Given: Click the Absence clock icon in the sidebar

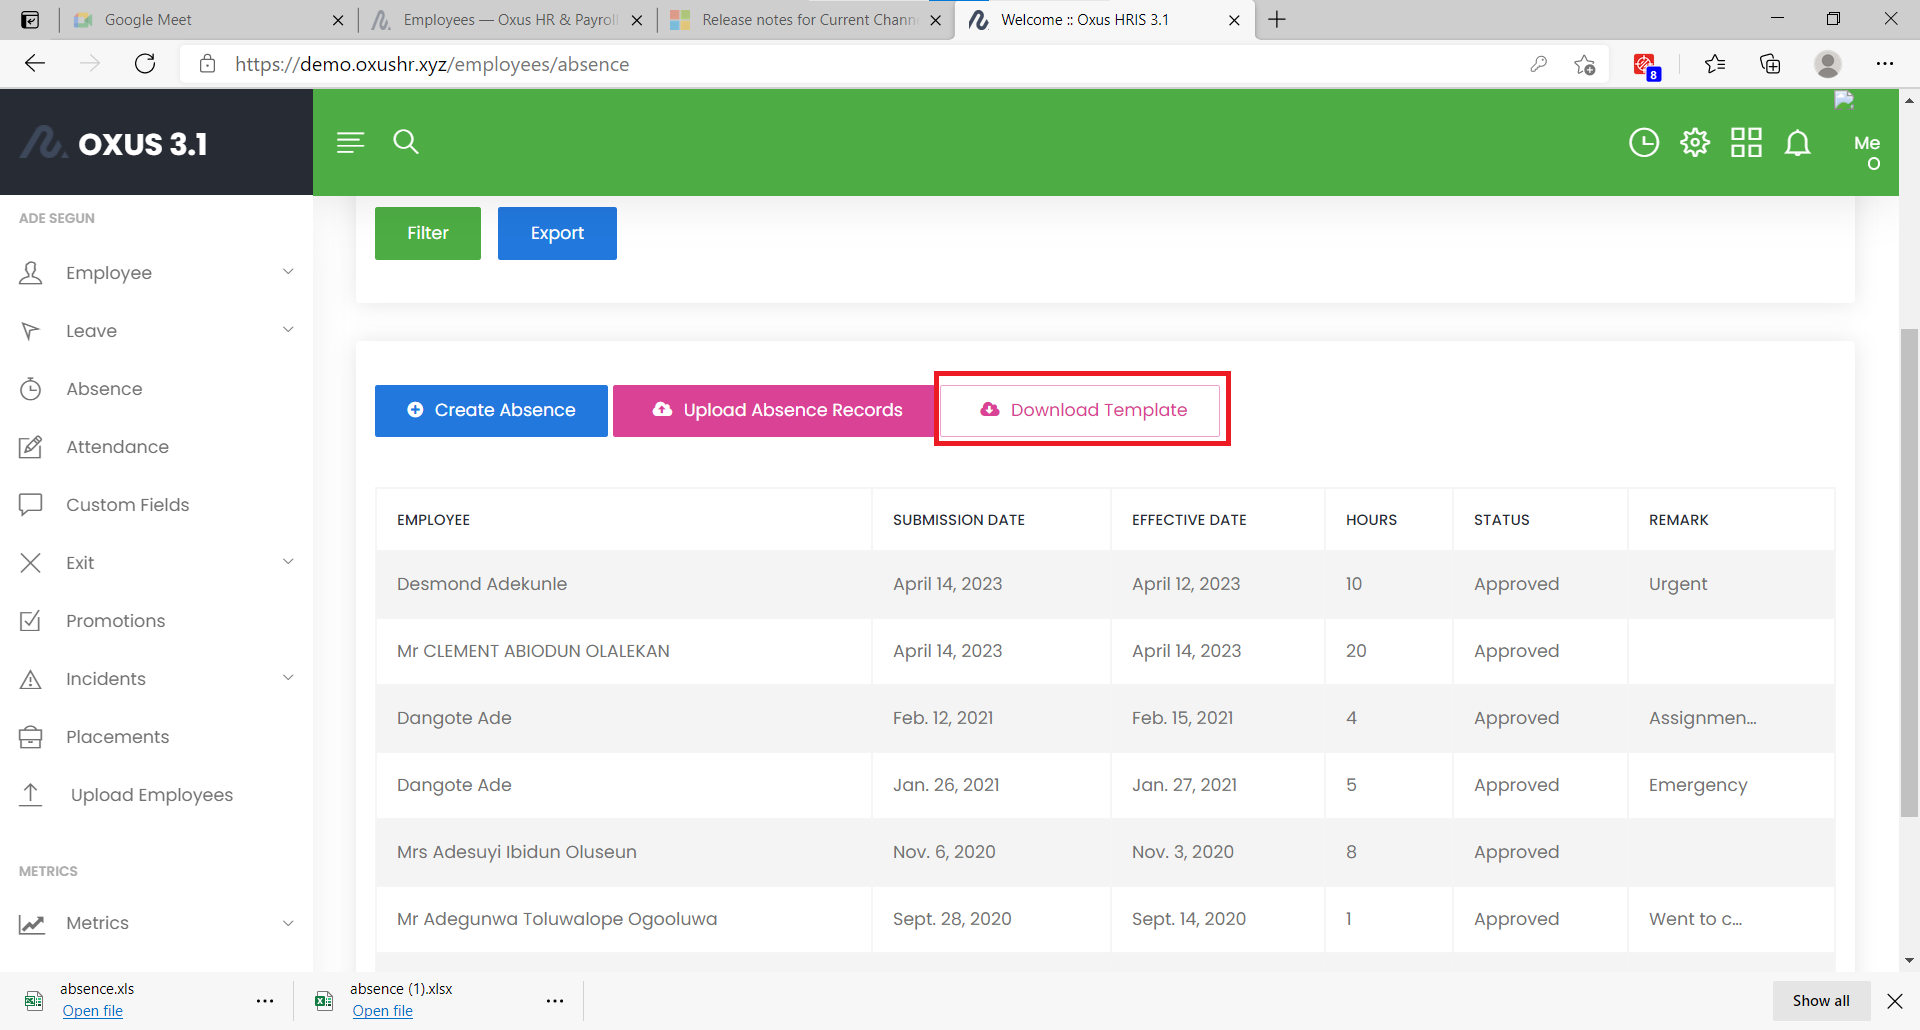Looking at the screenshot, I should coord(31,389).
